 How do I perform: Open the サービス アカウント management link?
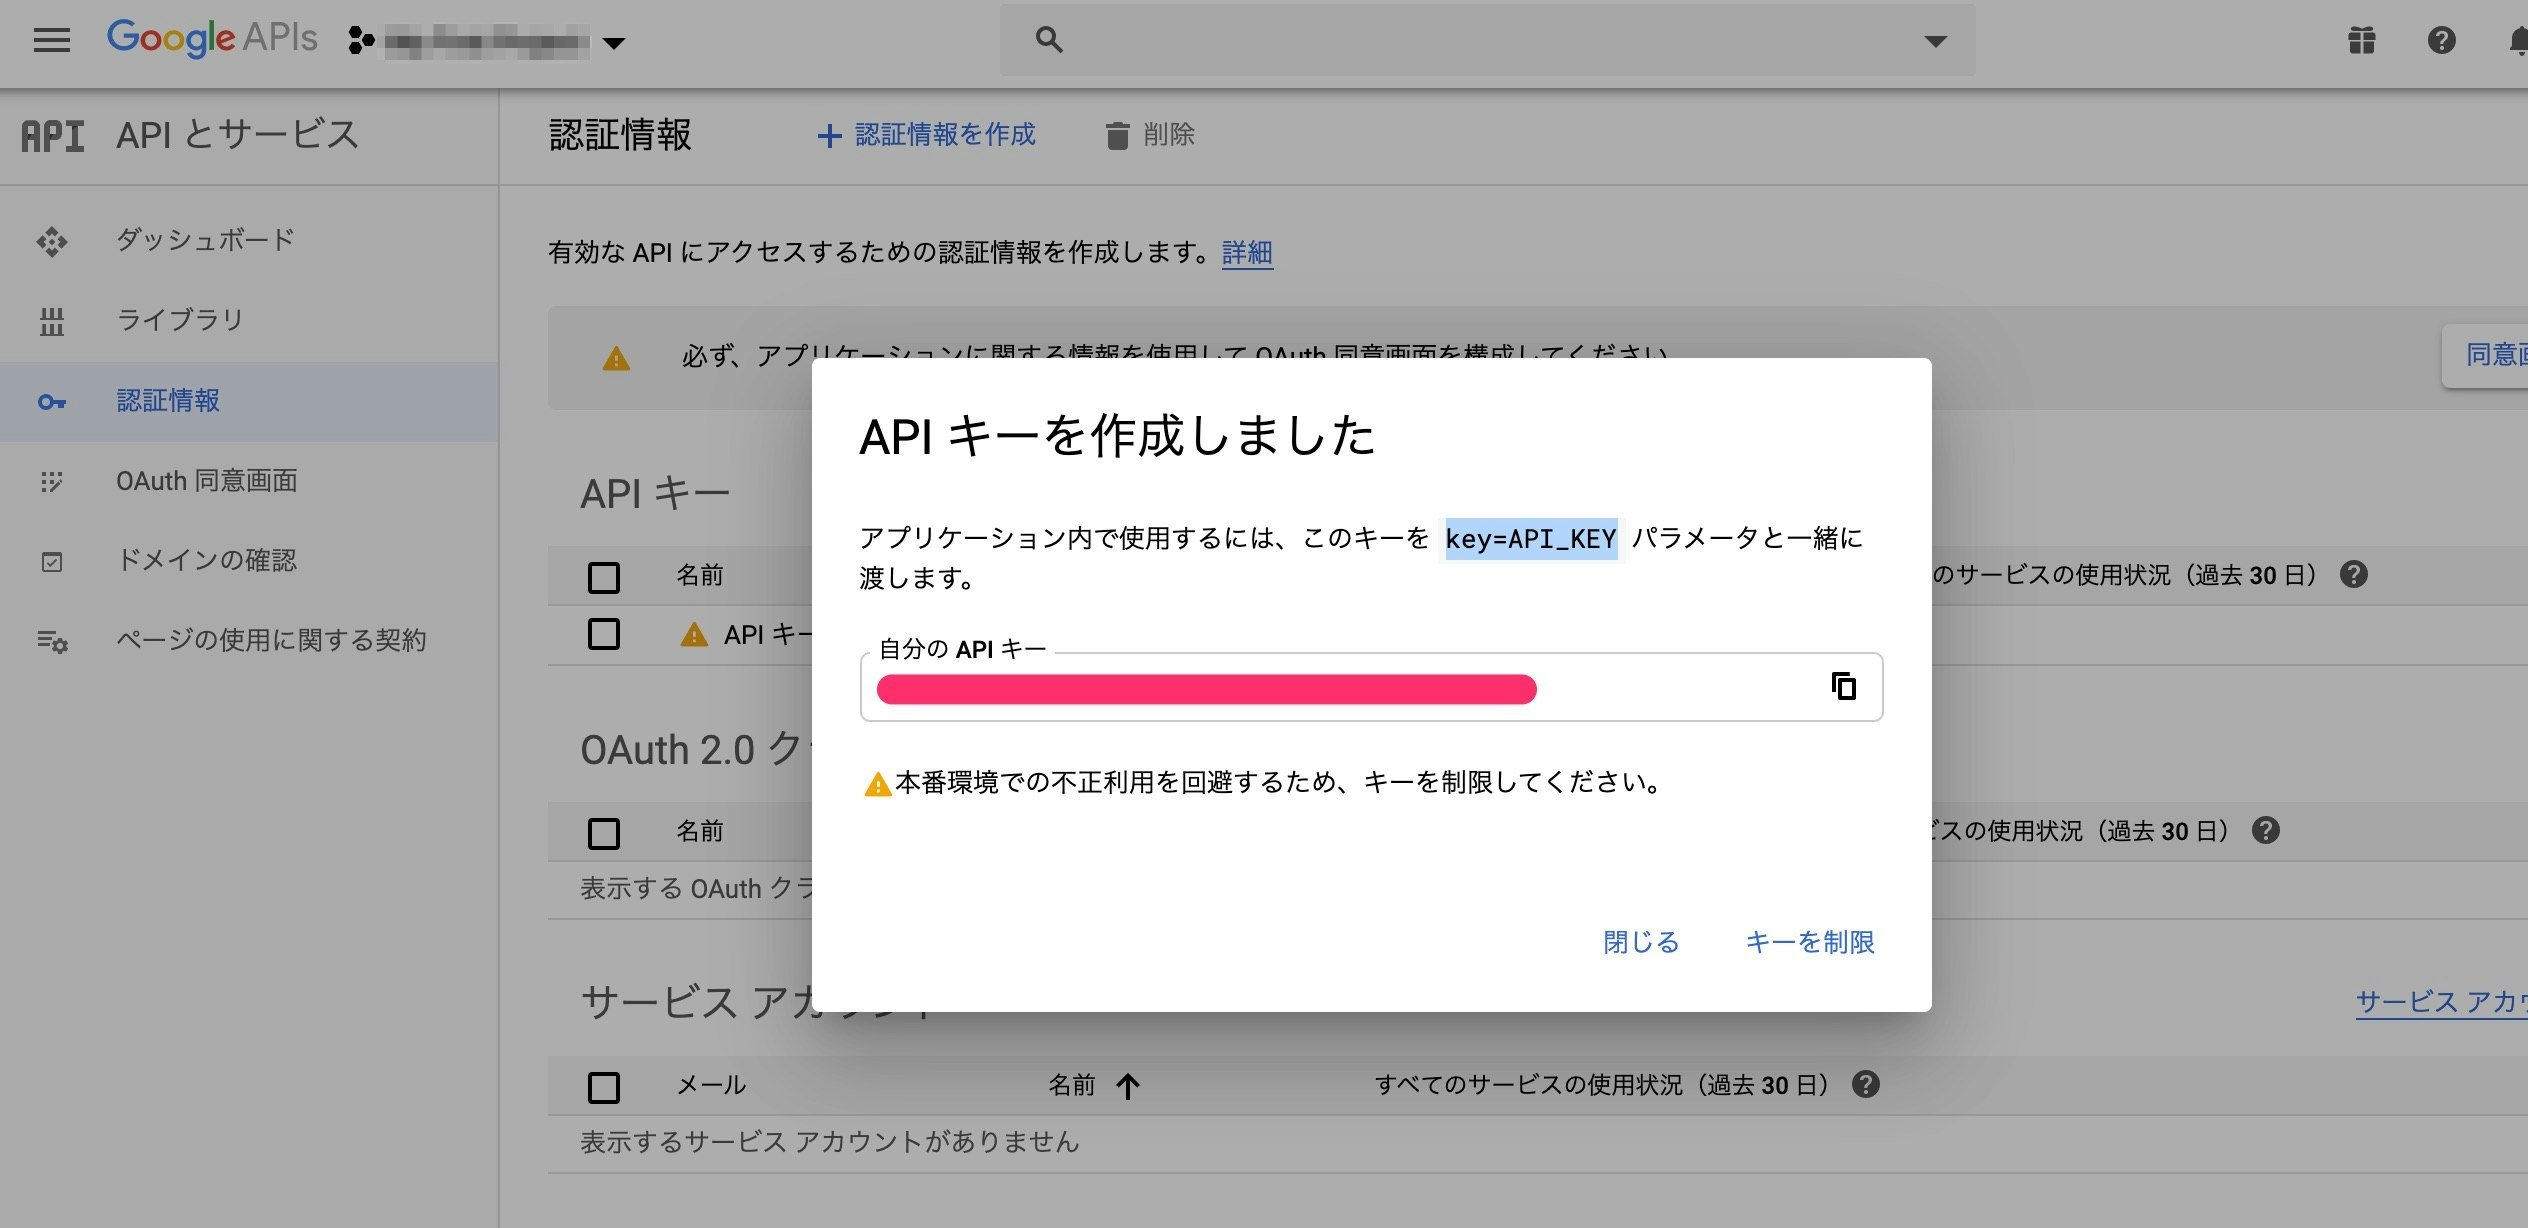point(2441,1002)
